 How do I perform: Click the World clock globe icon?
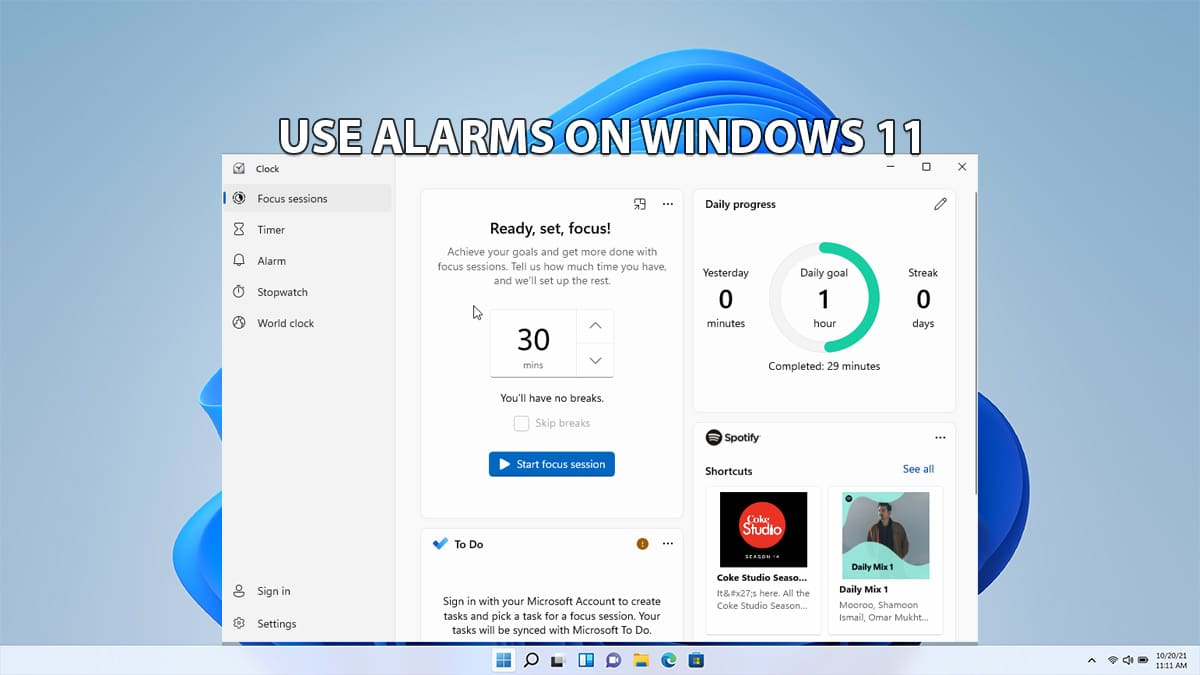(x=239, y=323)
